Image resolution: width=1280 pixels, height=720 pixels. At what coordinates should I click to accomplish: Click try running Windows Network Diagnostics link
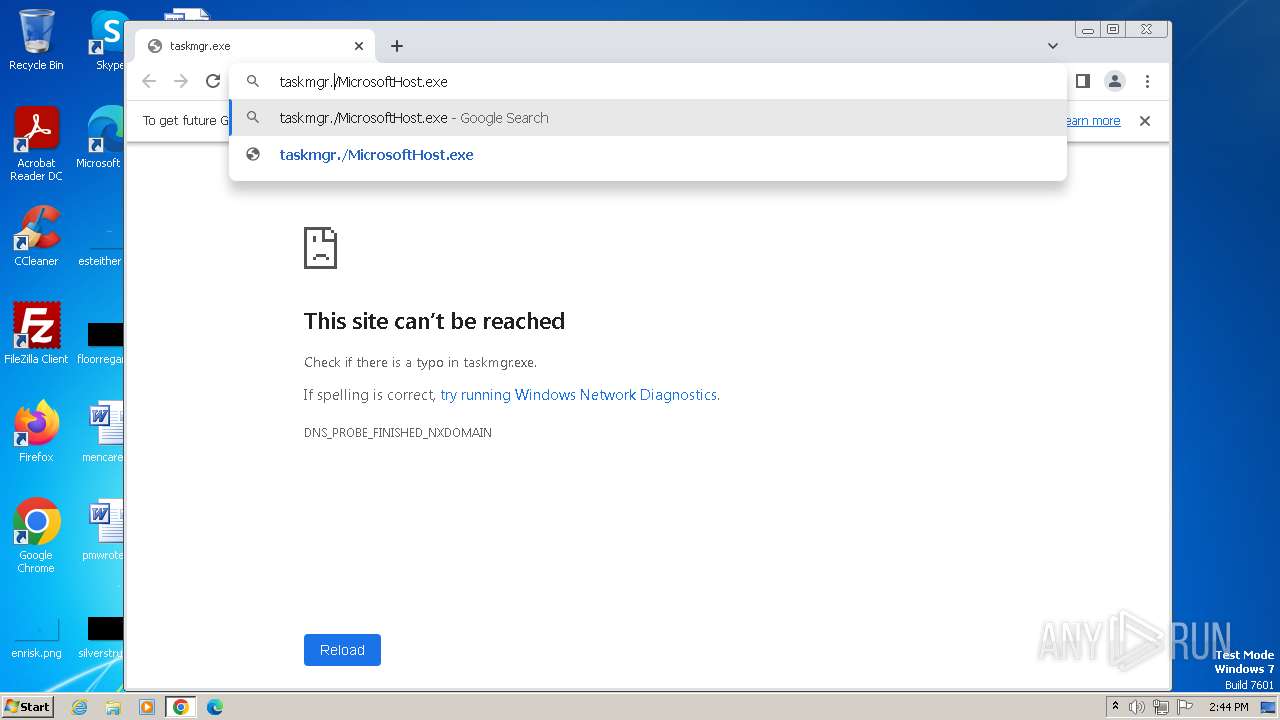(x=579, y=395)
